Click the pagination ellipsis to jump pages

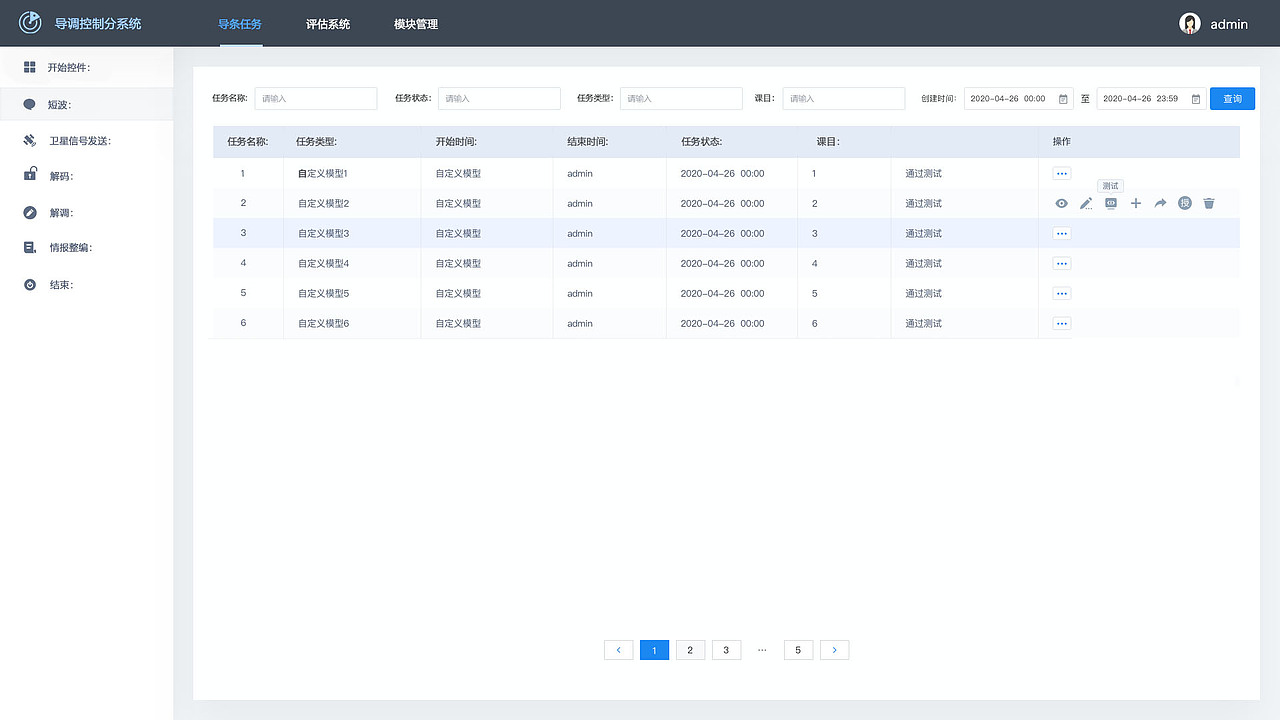point(762,650)
